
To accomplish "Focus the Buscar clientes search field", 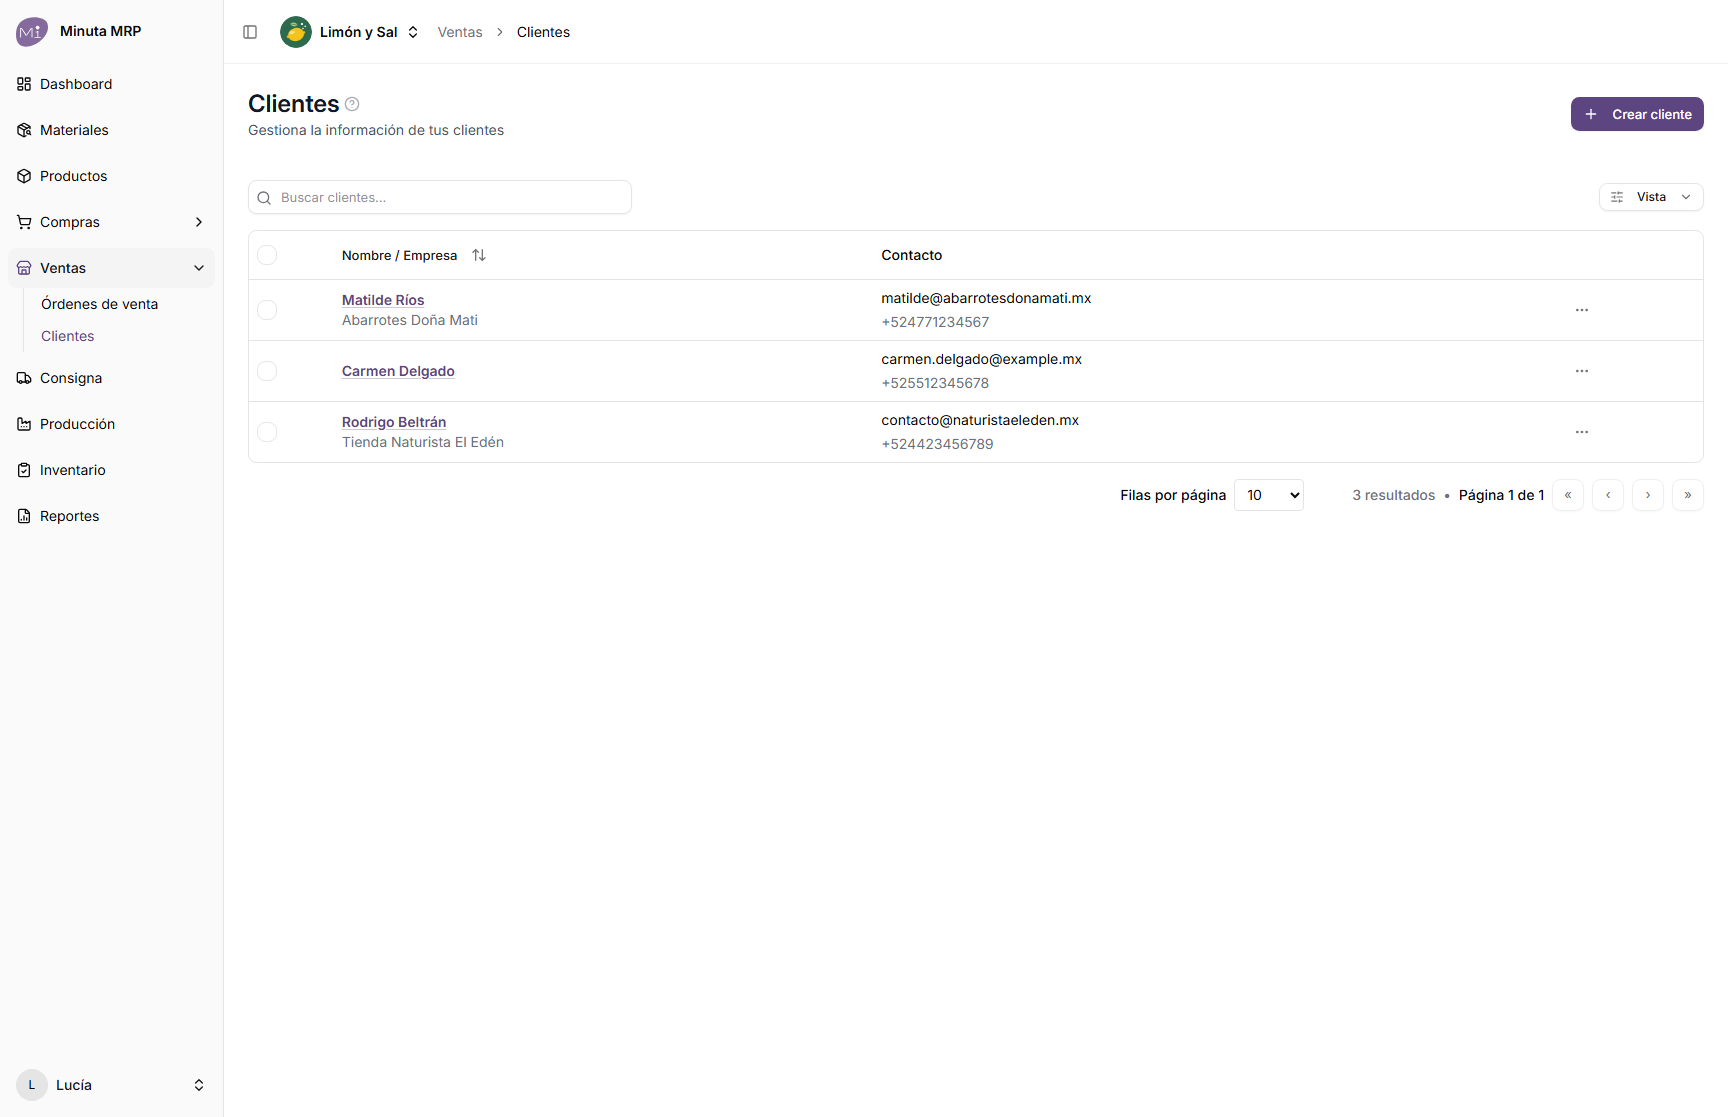I will (440, 197).
